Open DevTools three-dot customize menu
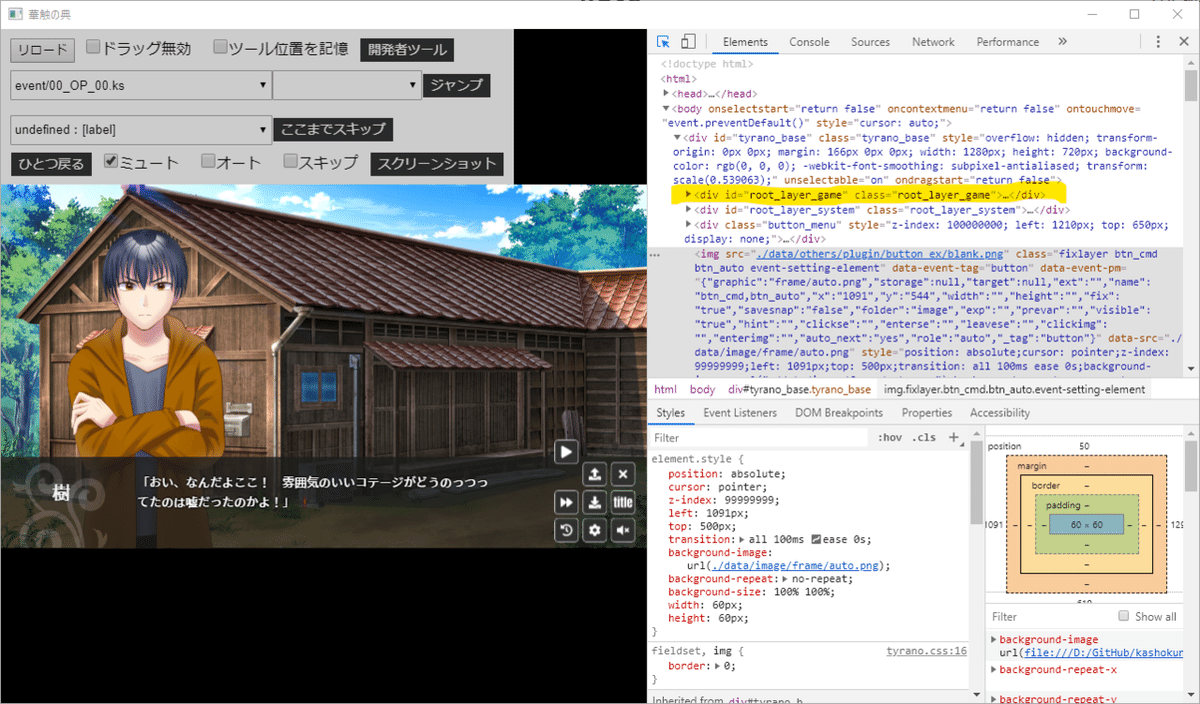 1157,42
